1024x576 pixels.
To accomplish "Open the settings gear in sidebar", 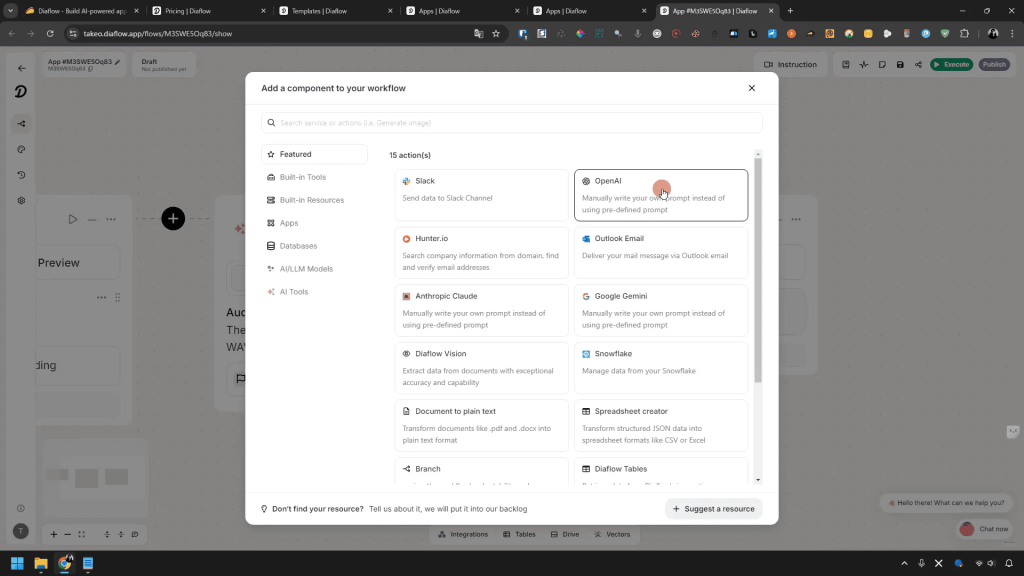I will 21,200.
